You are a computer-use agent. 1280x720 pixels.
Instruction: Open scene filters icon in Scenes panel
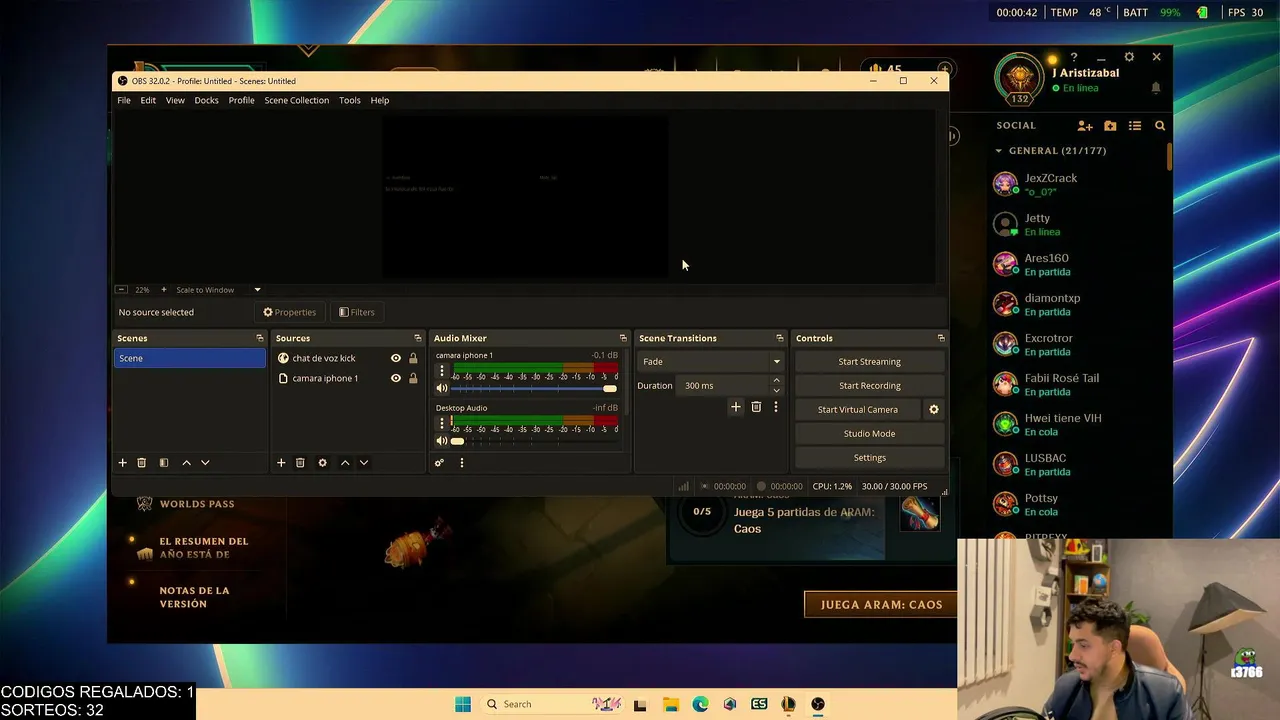(x=164, y=463)
